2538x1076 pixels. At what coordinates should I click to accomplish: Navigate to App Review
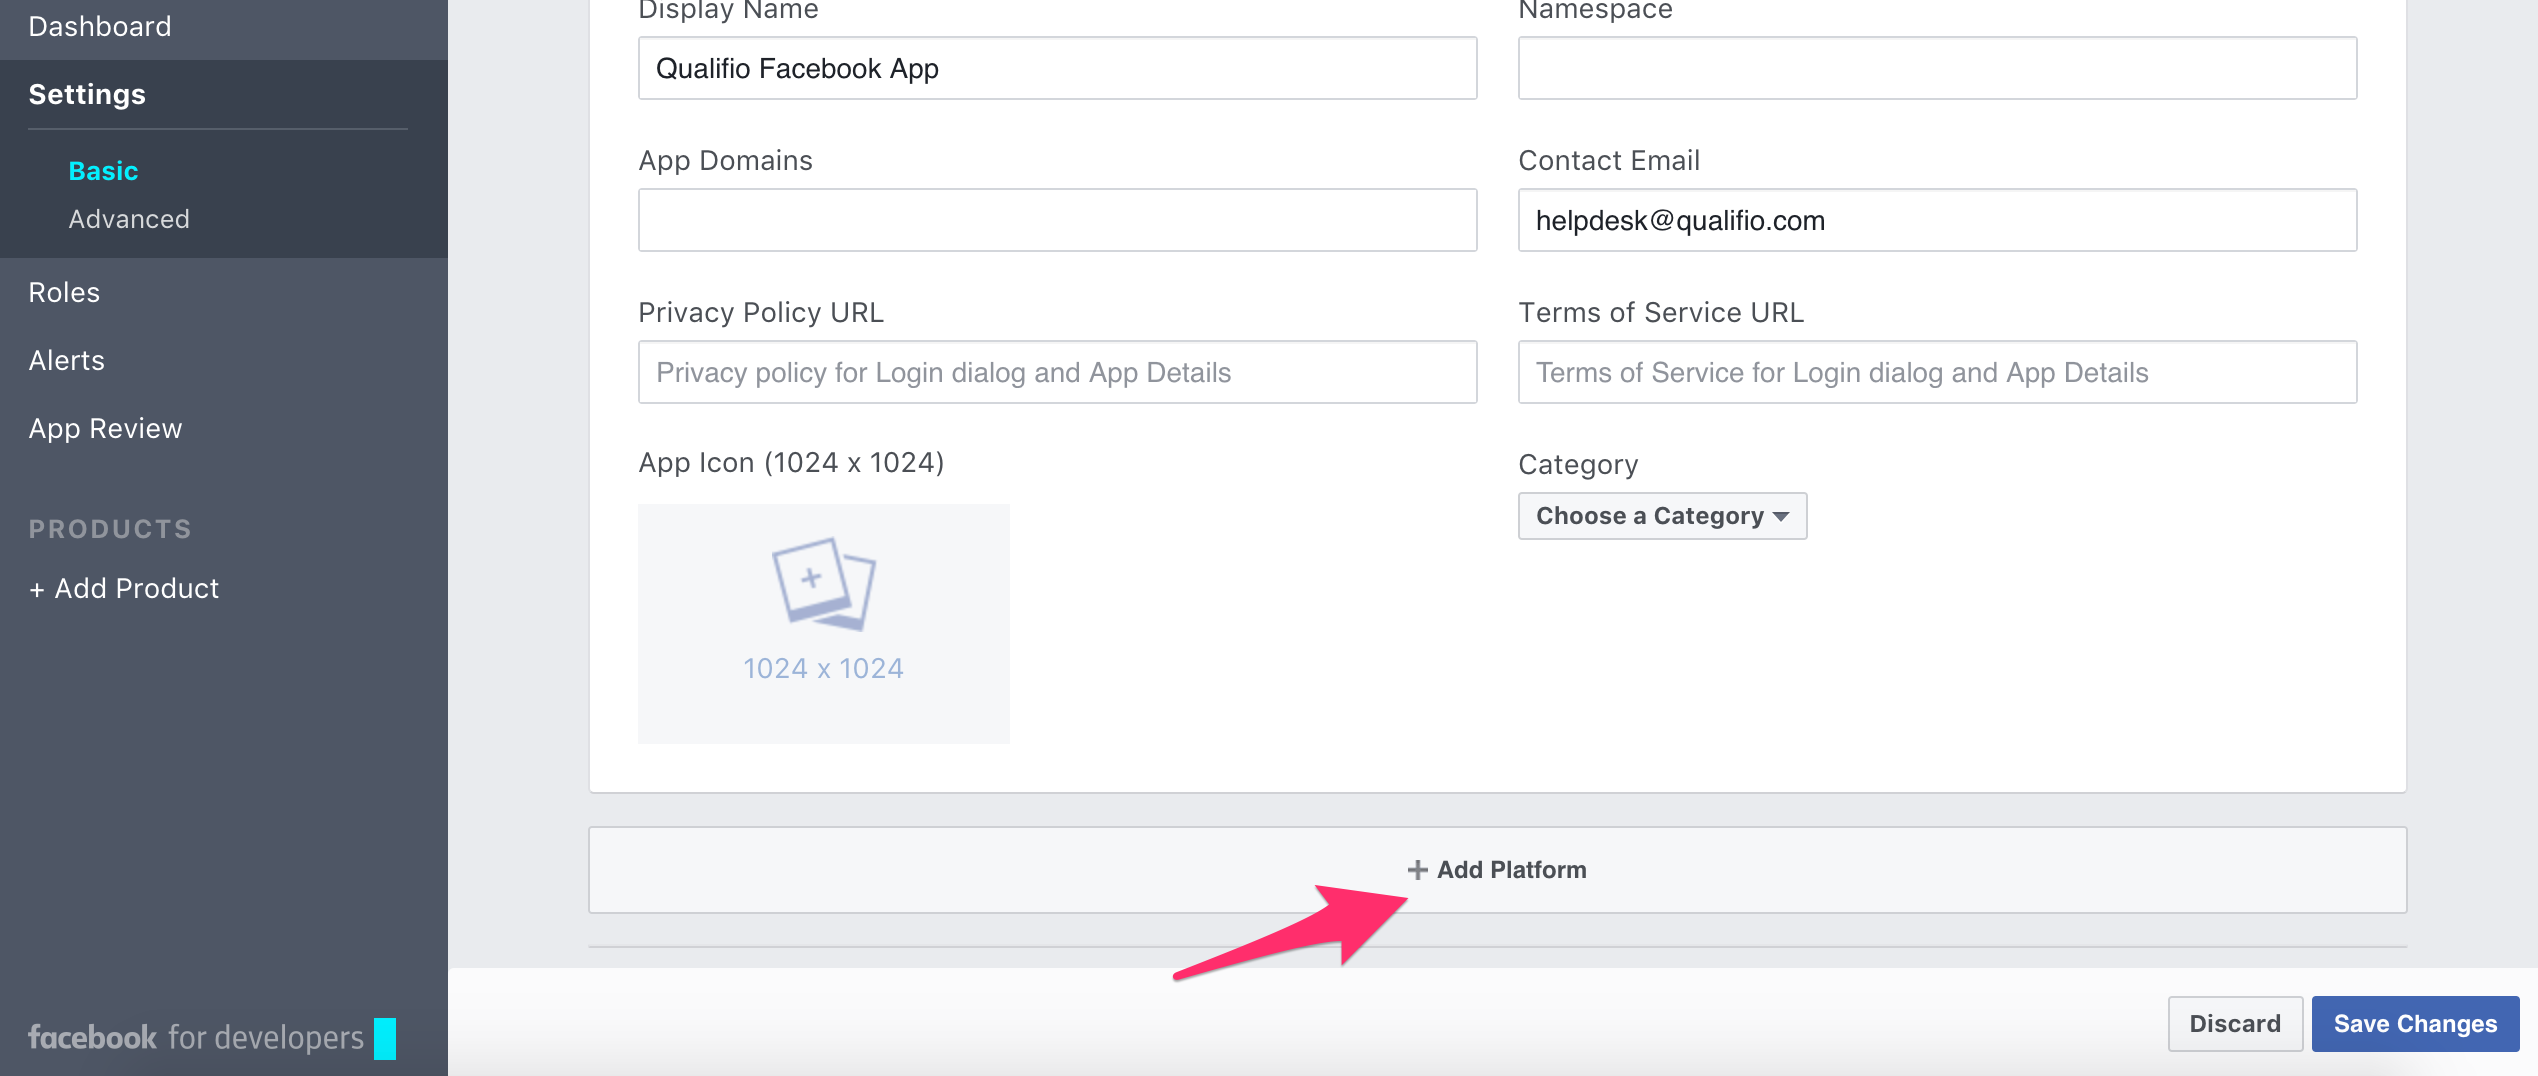[x=105, y=428]
